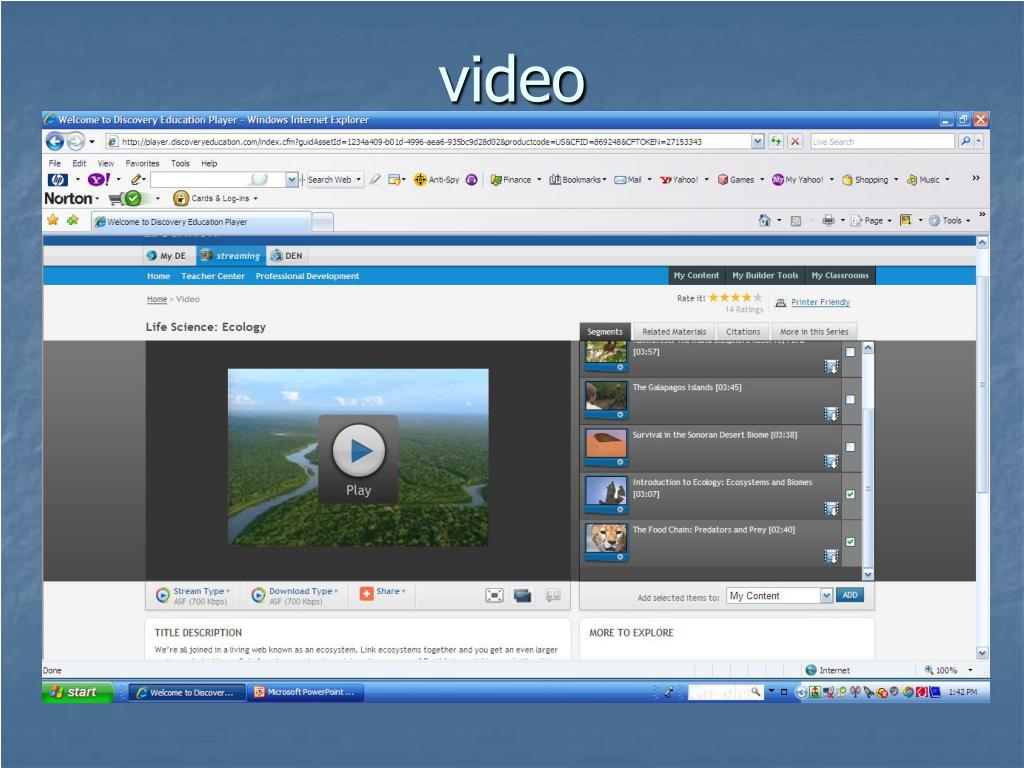
Task: Open the My DE section tab
Action: [x=167, y=256]
